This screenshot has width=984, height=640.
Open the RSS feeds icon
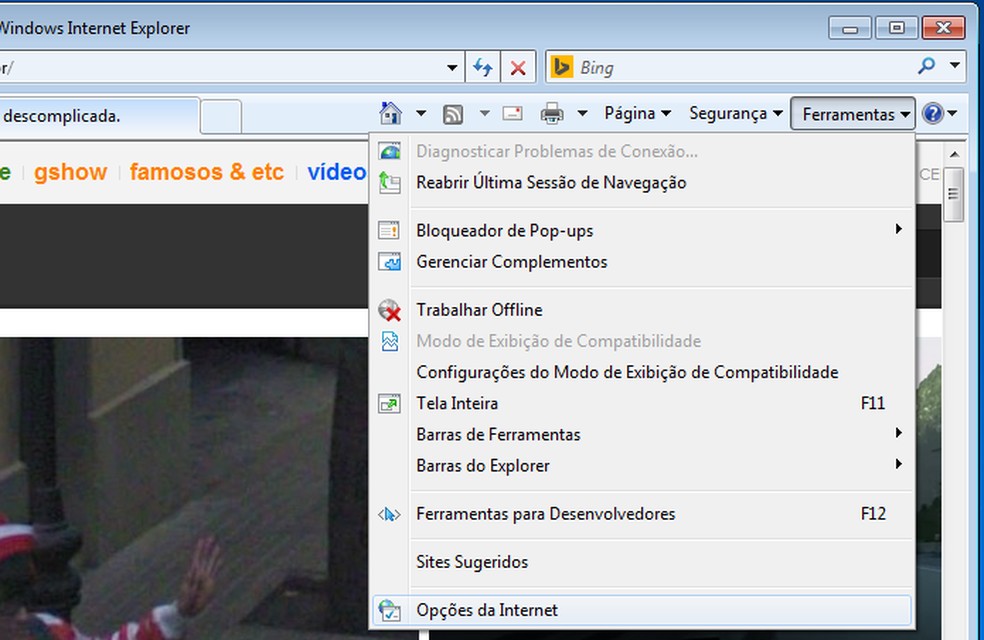[x=453, y=113]
